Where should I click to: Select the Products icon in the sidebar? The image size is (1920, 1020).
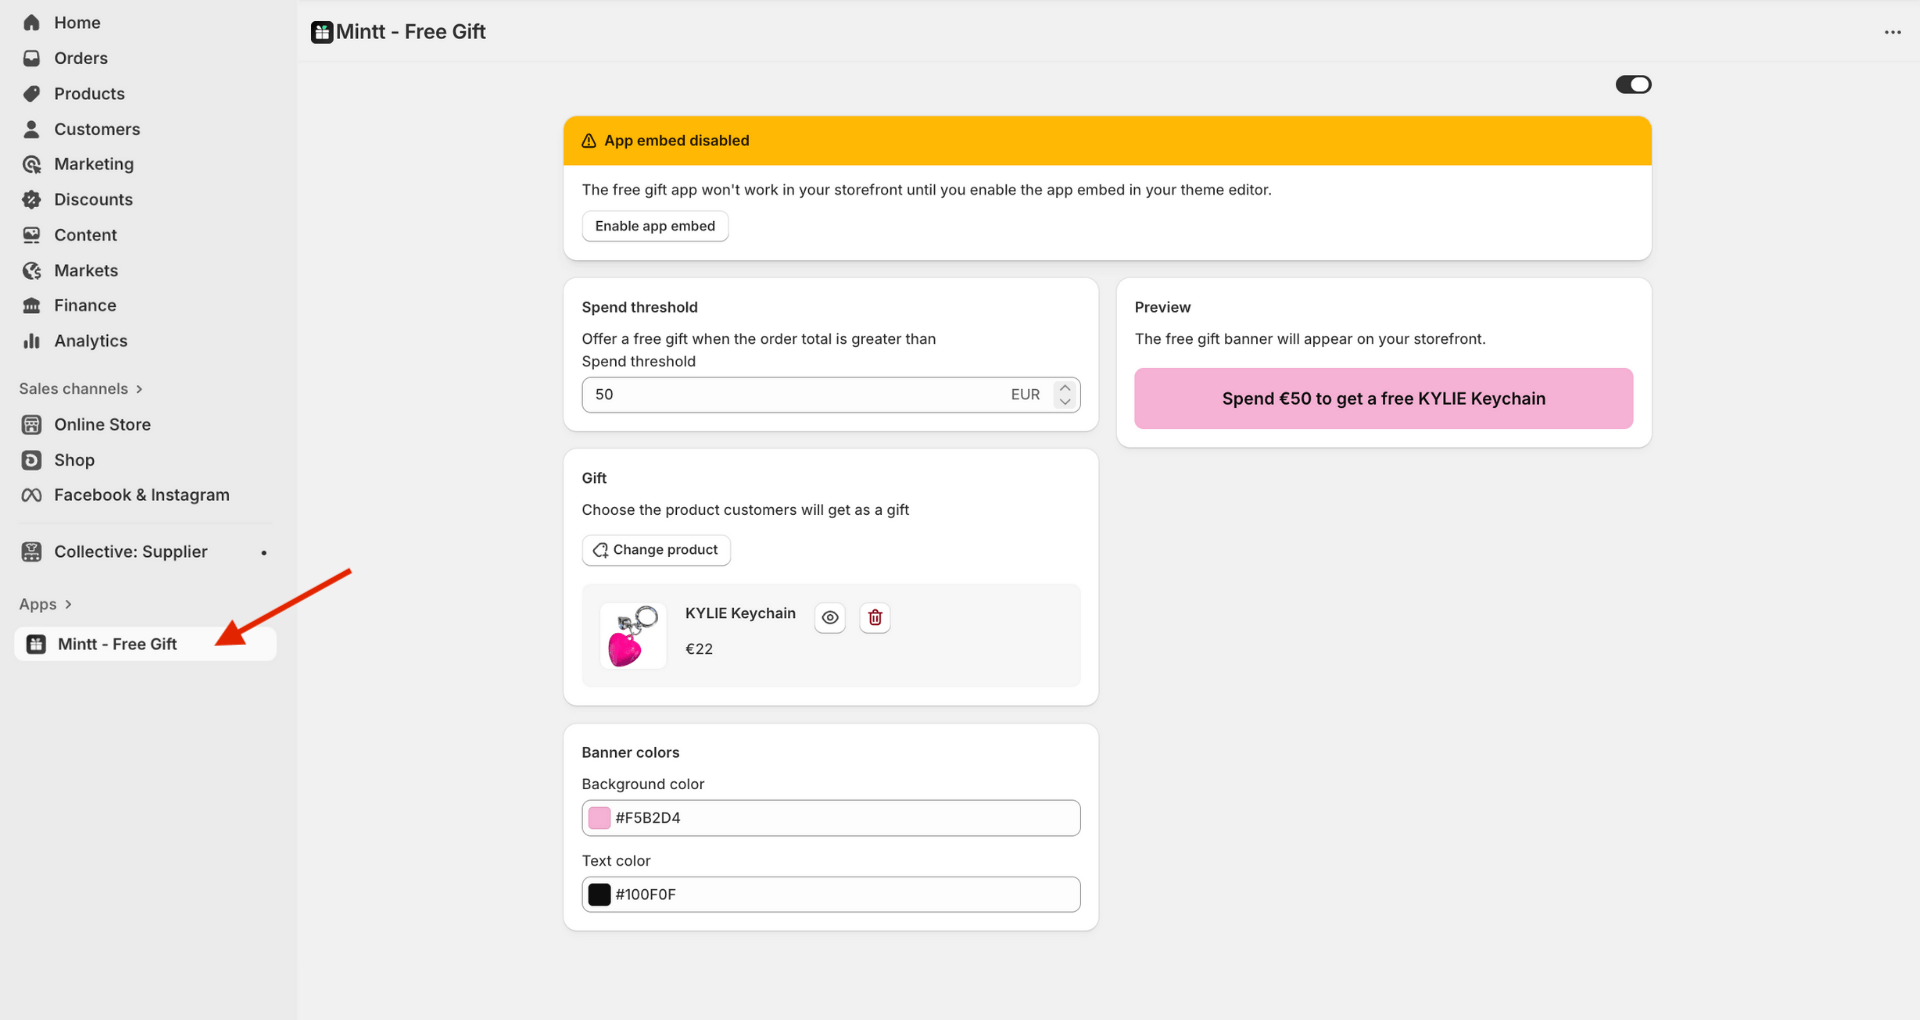point(31,93)
